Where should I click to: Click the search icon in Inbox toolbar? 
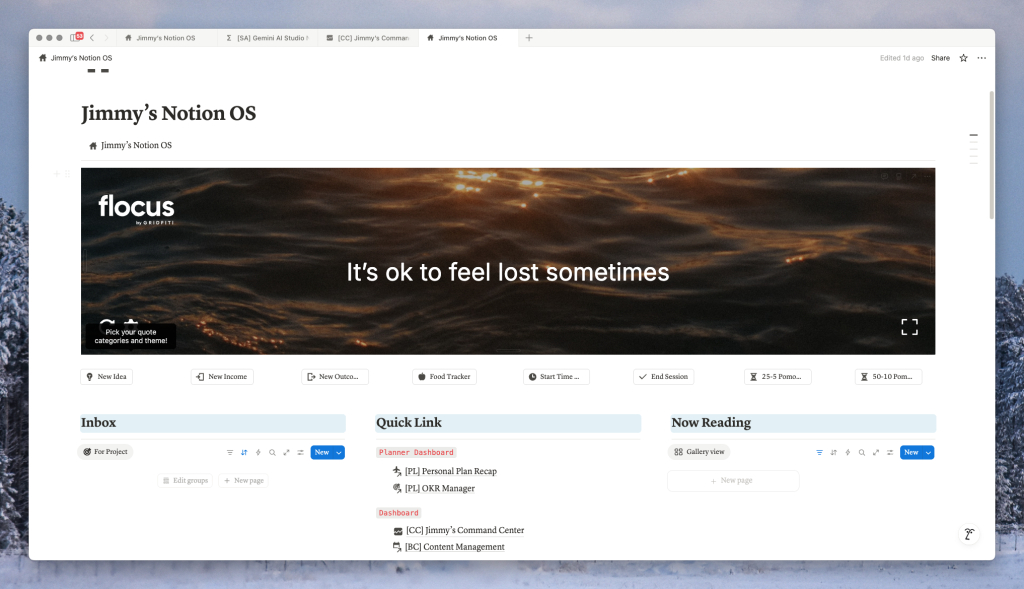[272, 453]
